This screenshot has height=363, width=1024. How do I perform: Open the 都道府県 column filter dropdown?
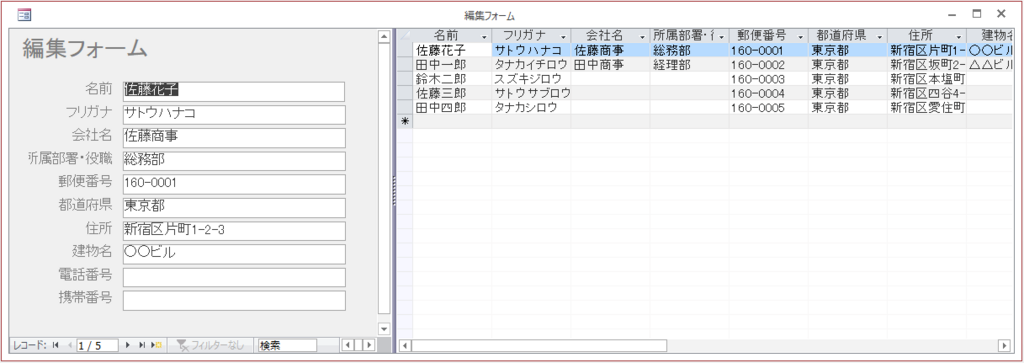pyautogui.click(x=880, y=36)
